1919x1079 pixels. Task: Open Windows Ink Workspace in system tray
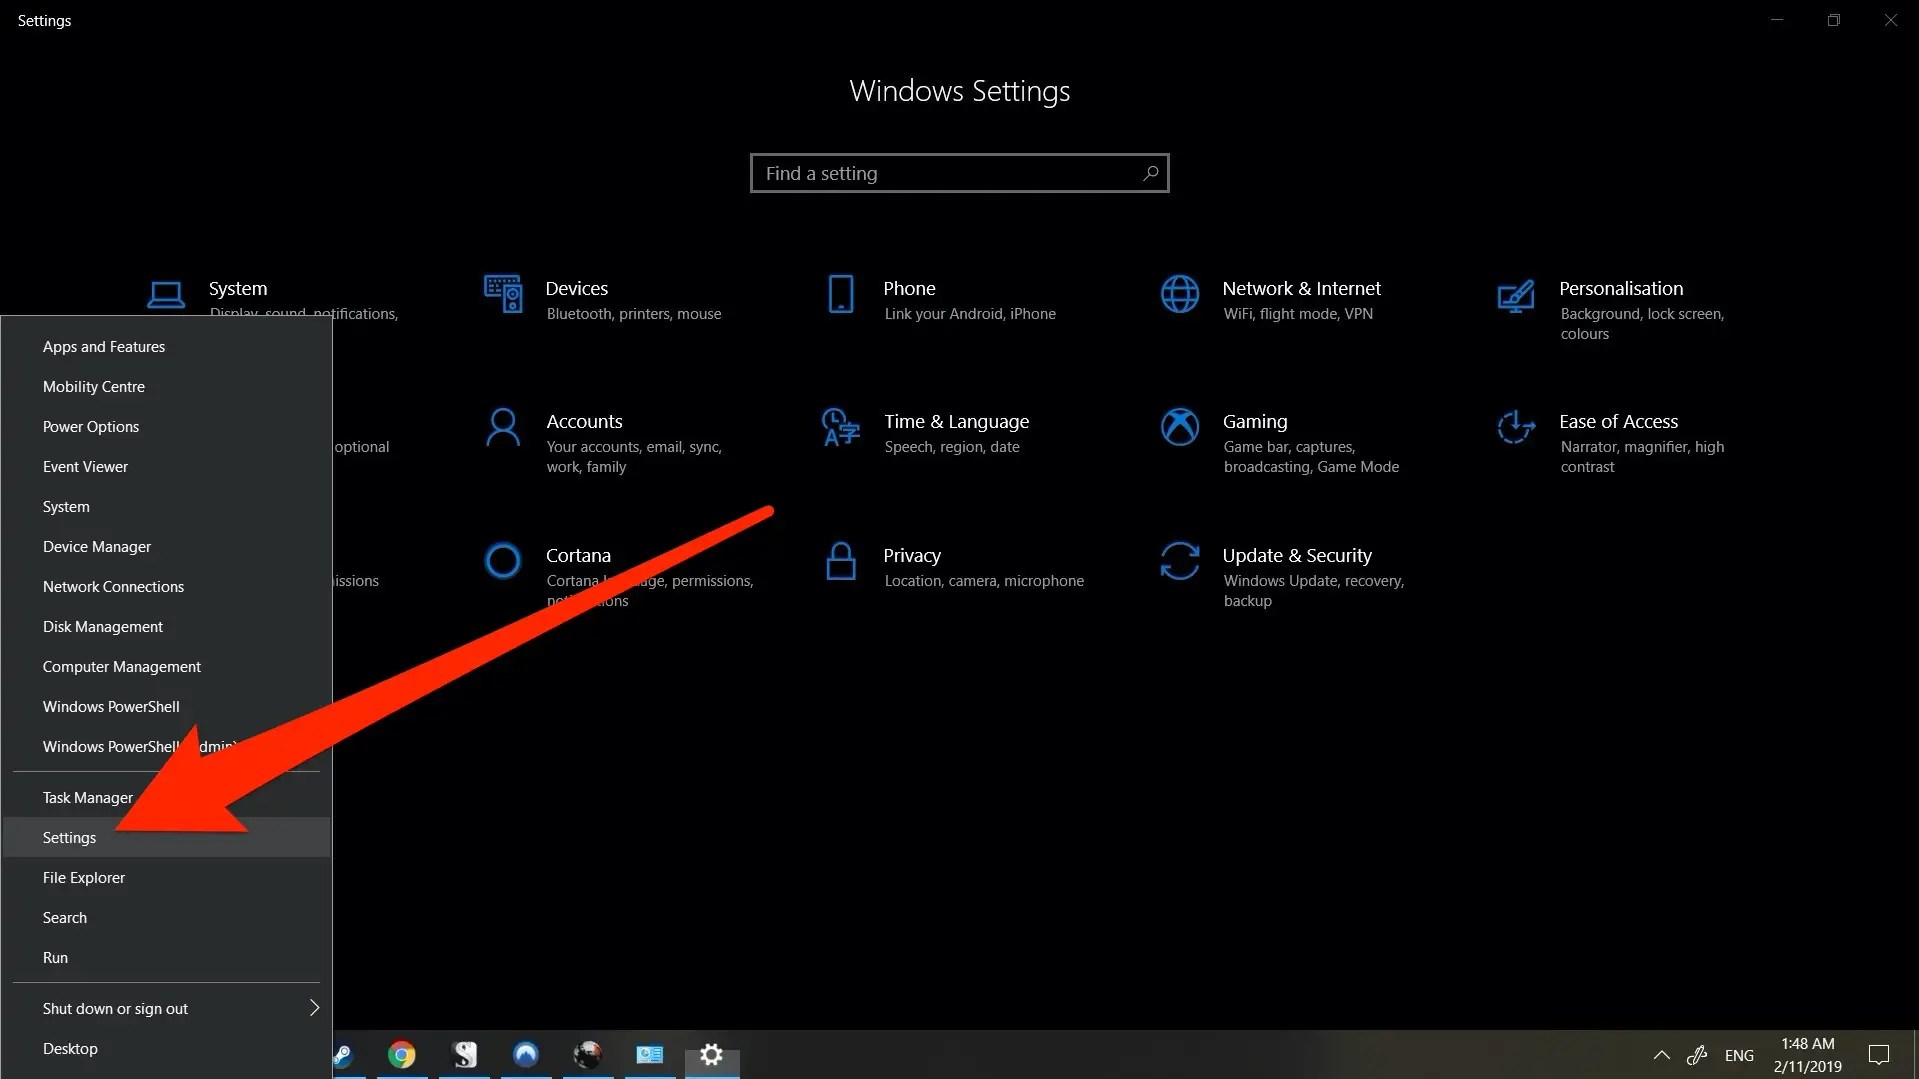pos(1697,1055)
